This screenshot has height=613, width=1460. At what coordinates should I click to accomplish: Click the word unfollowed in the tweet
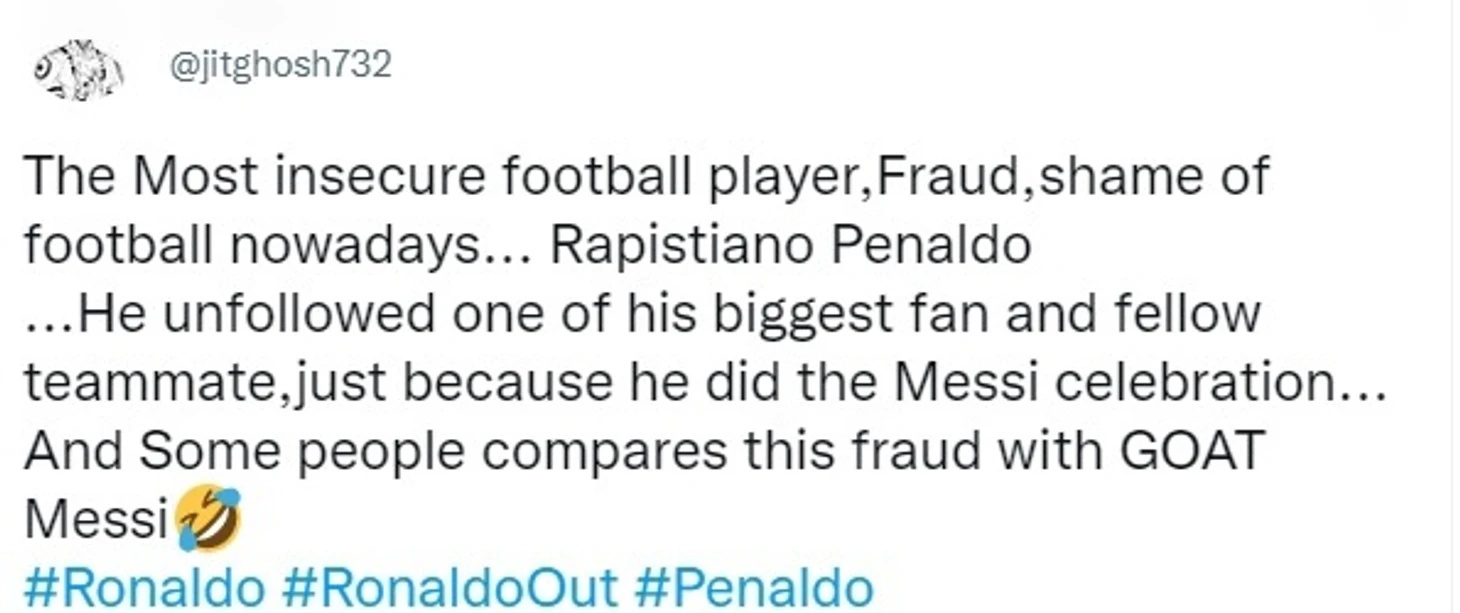click(300, 313)
